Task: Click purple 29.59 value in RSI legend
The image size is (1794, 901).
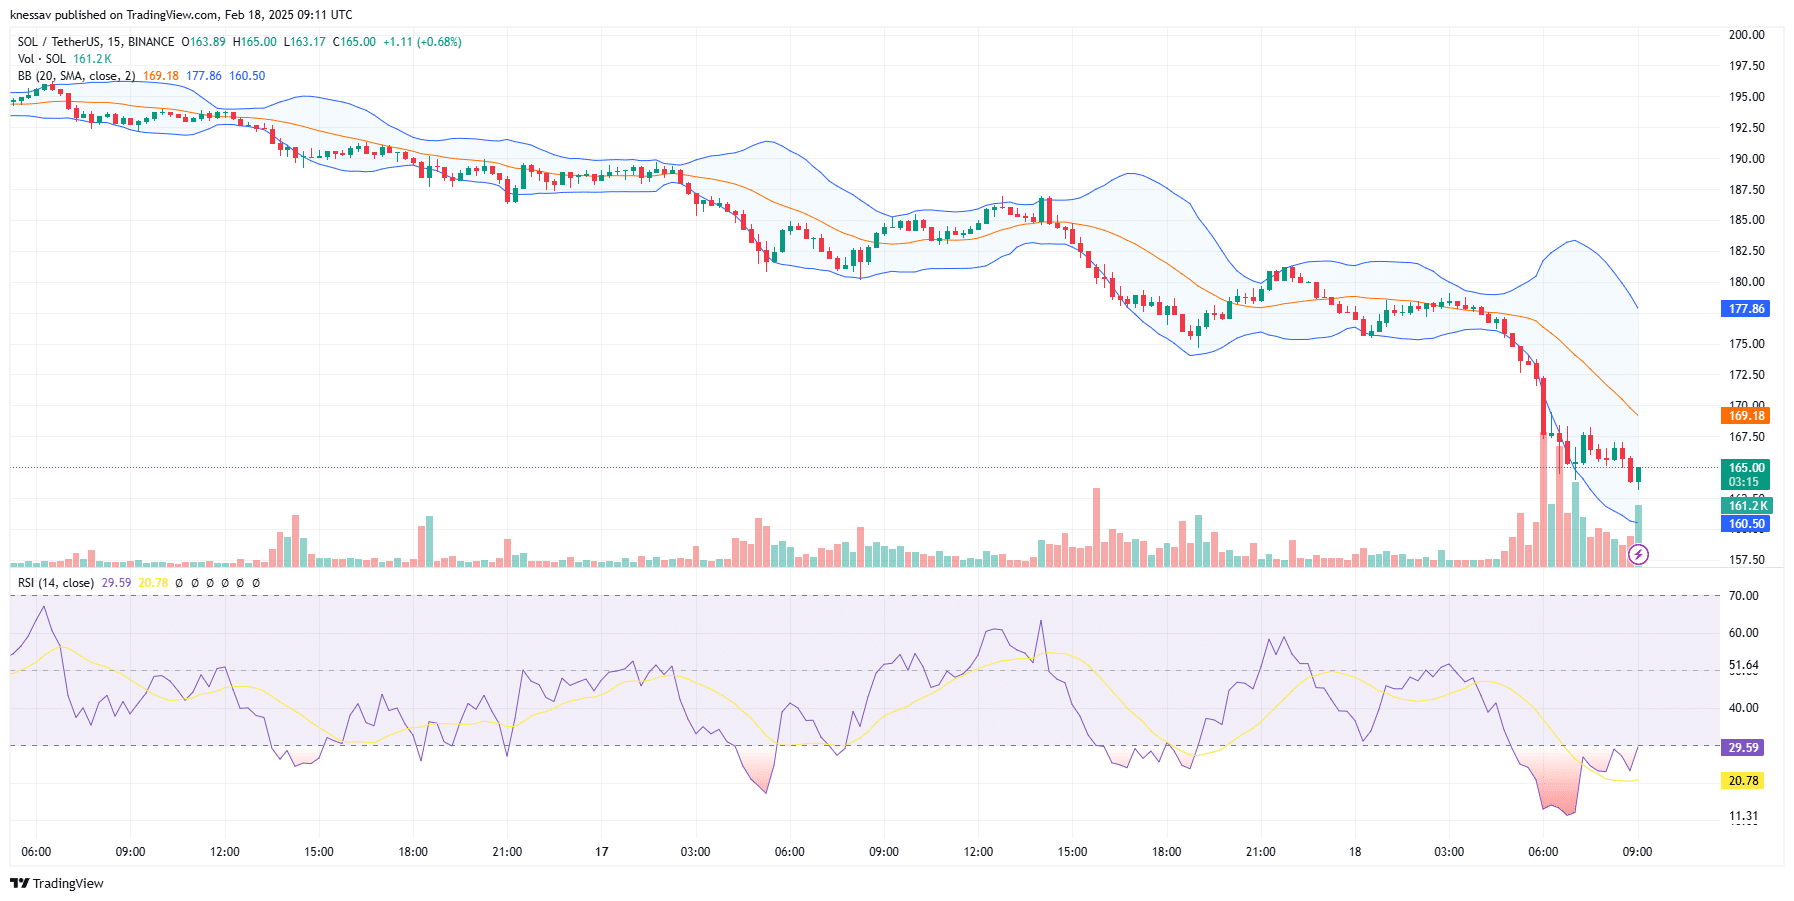Action: (116, 583)
